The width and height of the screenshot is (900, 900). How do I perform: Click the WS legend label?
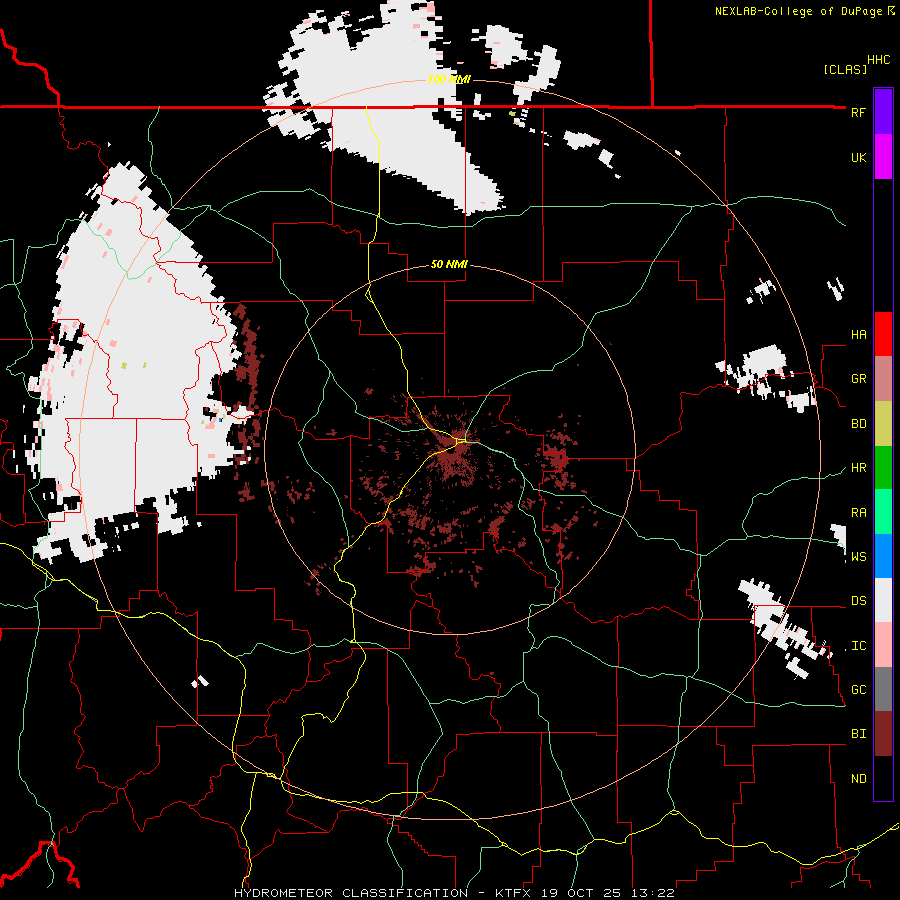tap(858, 557)
